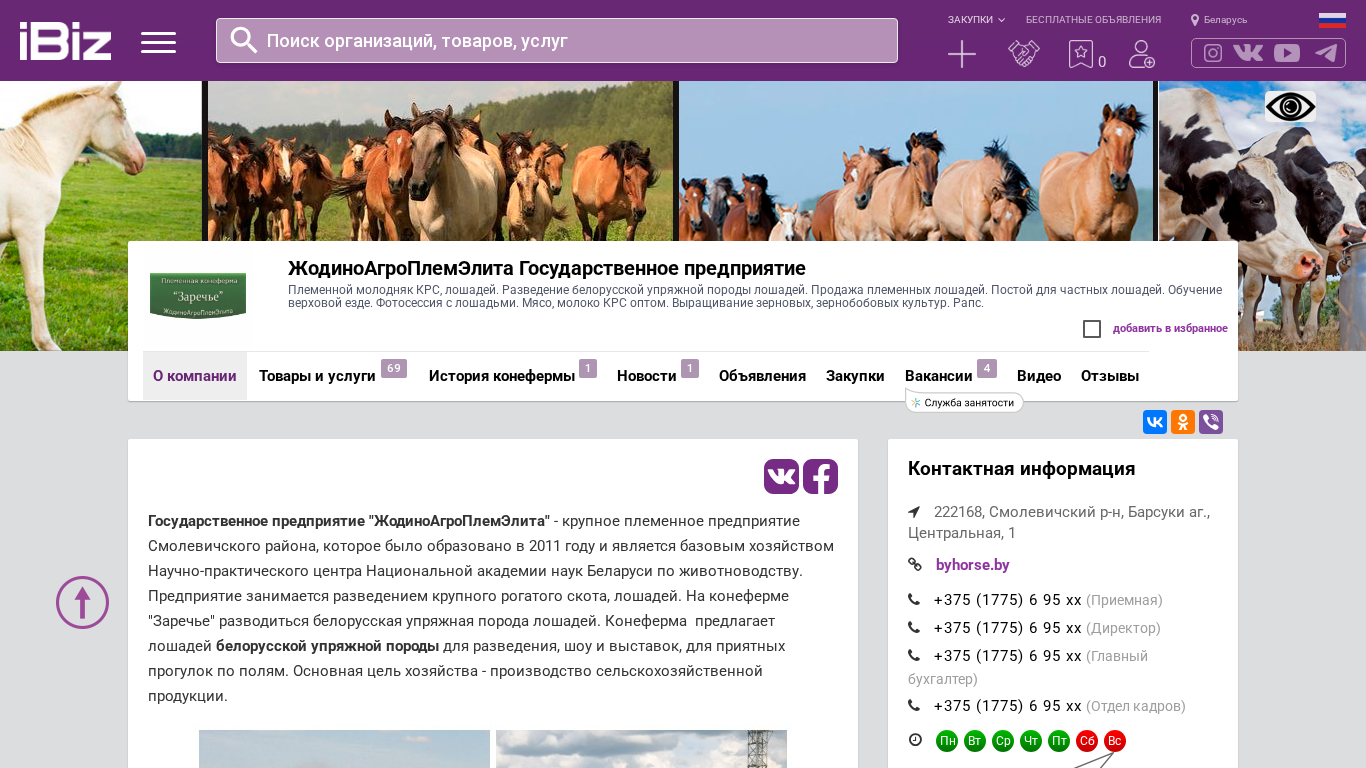Click the address text "222168, Смолевичский р-н"
This screenshot has height=768, width=1366.
click(x=1008, y=512)
